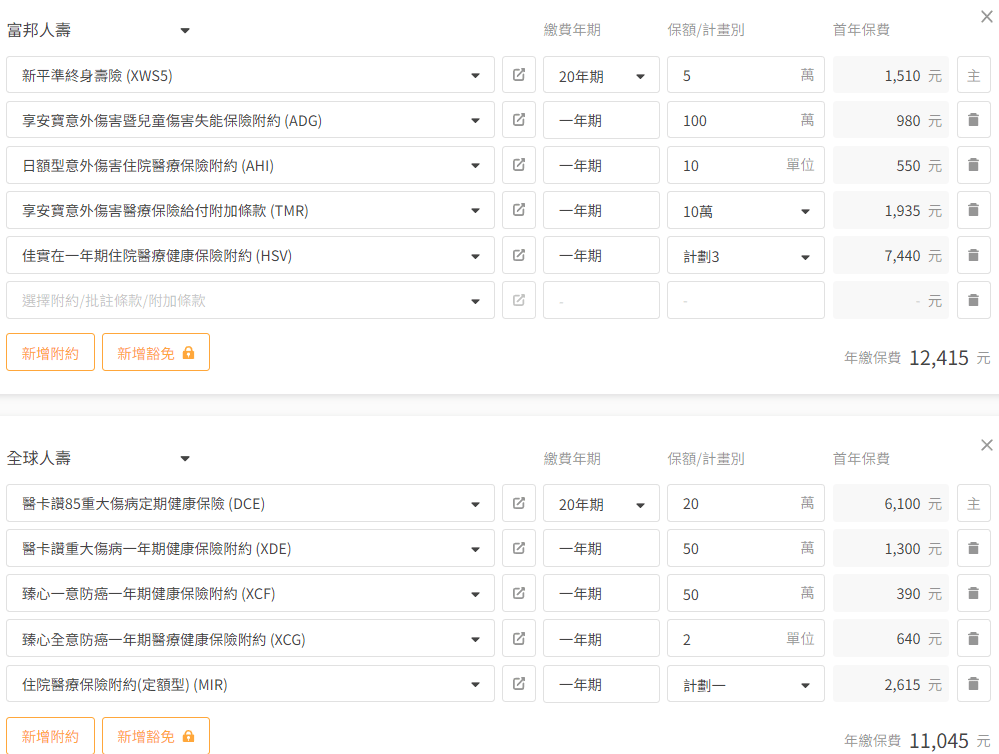Trash the 醫卡讚重大傷病一年期 (XDE) rider
The image size is (999, 754).
[973, 548]
